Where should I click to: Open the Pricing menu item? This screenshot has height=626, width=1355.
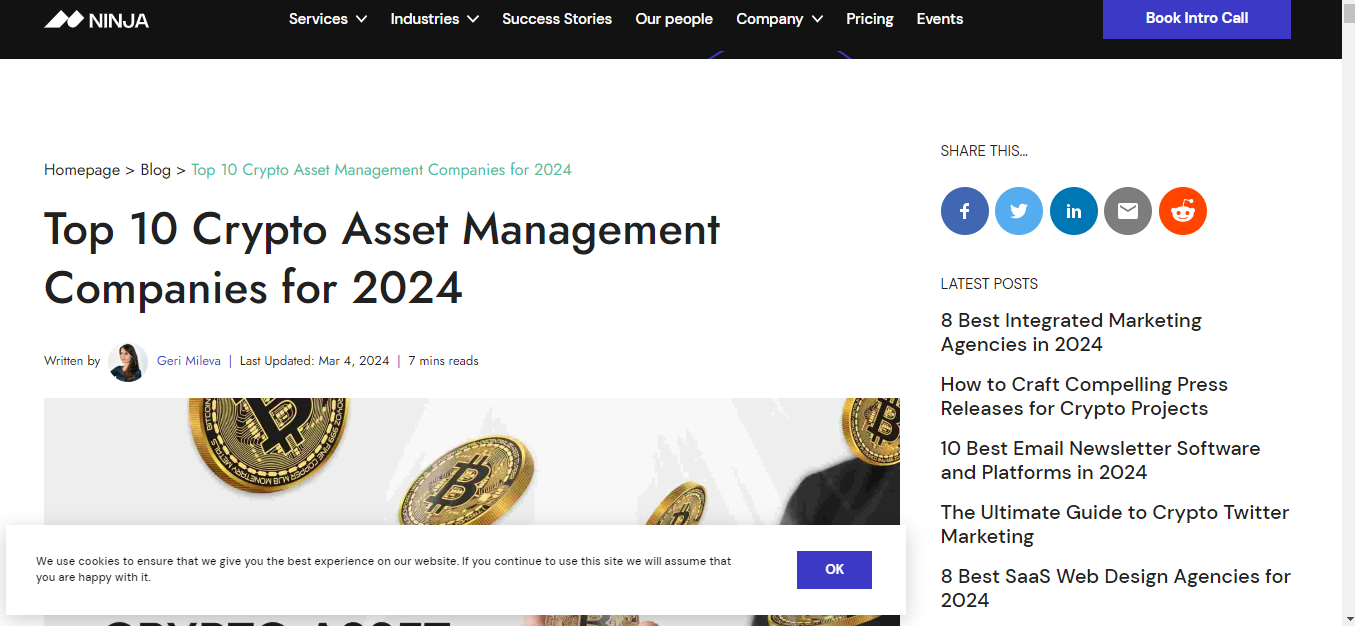click(x=869, y=19)
